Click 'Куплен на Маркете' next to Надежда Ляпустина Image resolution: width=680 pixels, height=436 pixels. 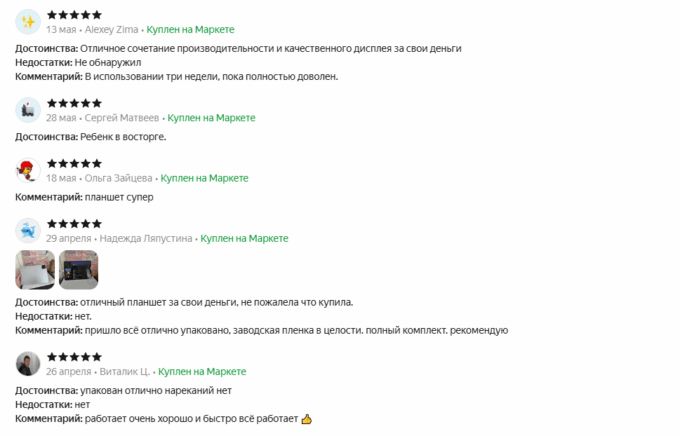(x=244, y=239)
